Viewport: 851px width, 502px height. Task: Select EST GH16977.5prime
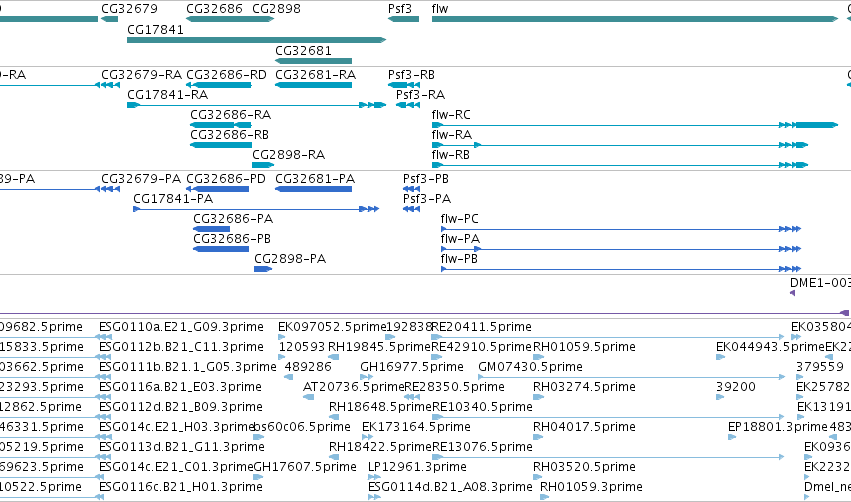[412, 367]
